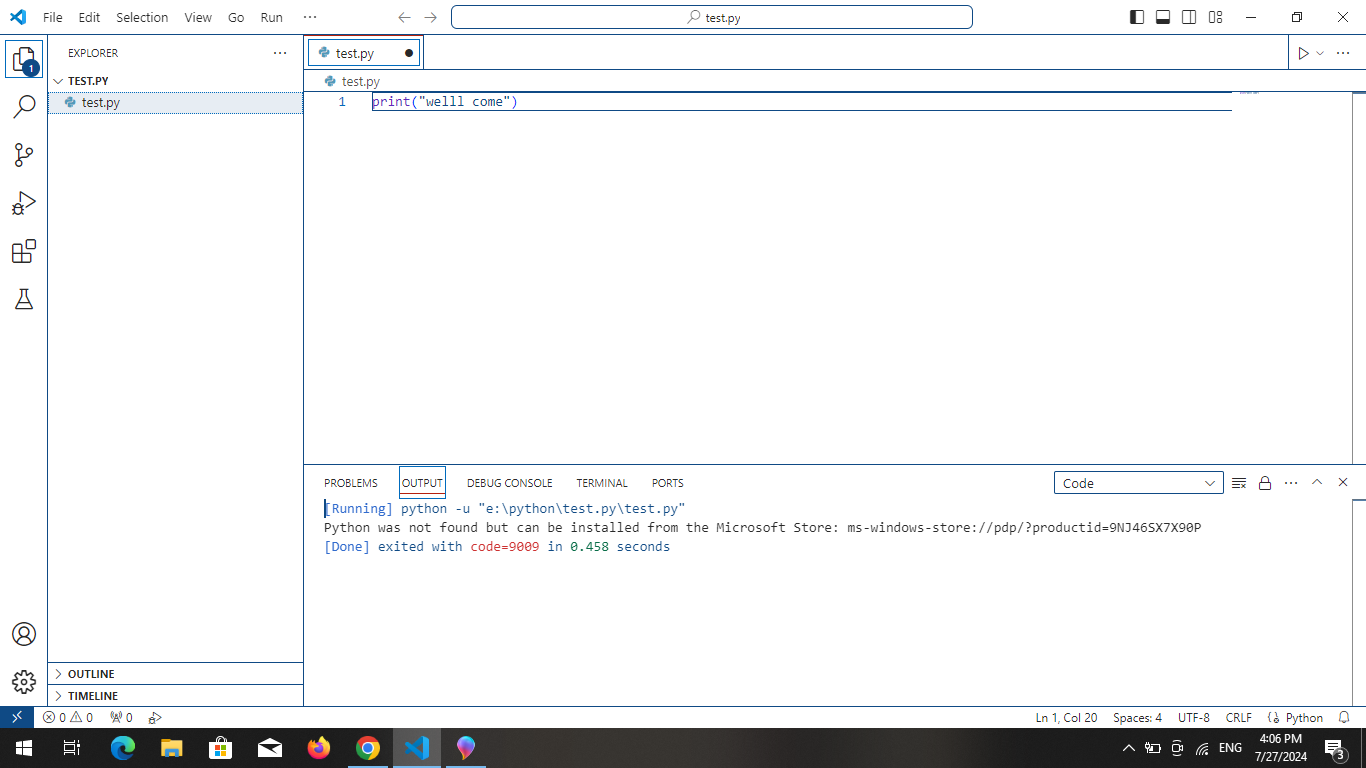The height and width of the screenshot is (768, 1366).
Task: Open the Source Control view
Action: (x=24, y=155)
